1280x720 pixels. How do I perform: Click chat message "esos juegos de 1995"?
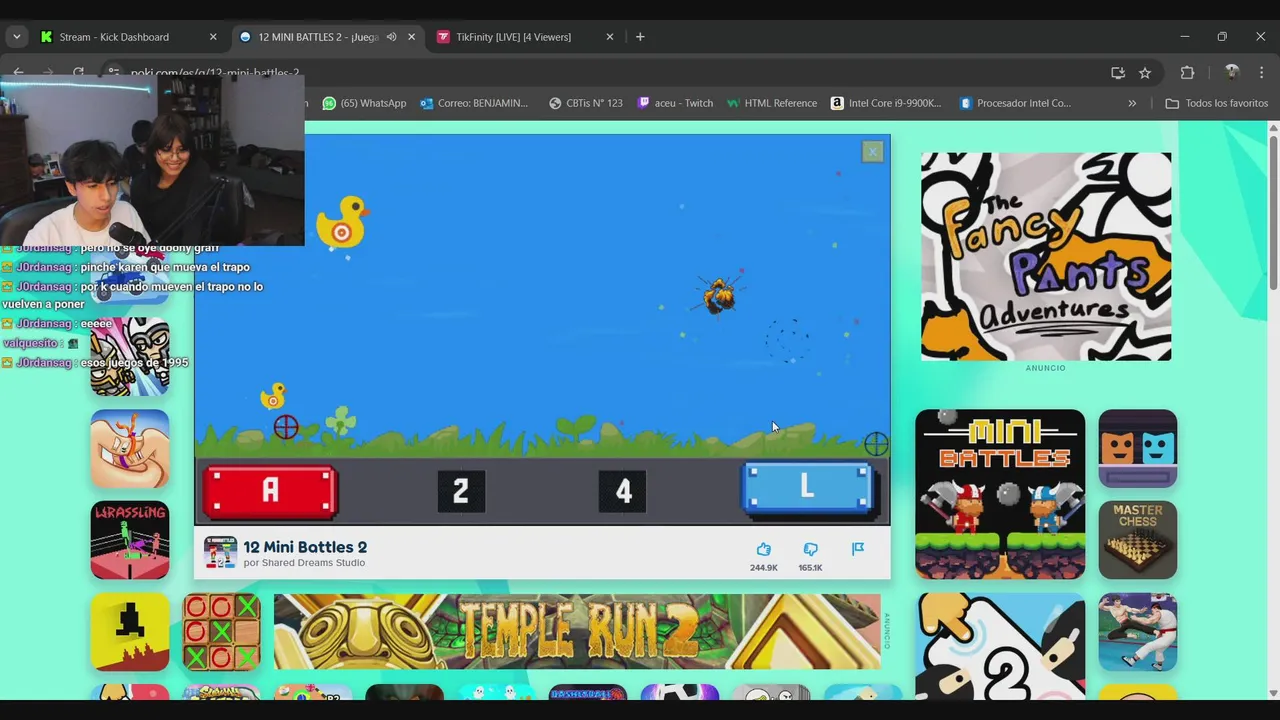coord(133,362)
